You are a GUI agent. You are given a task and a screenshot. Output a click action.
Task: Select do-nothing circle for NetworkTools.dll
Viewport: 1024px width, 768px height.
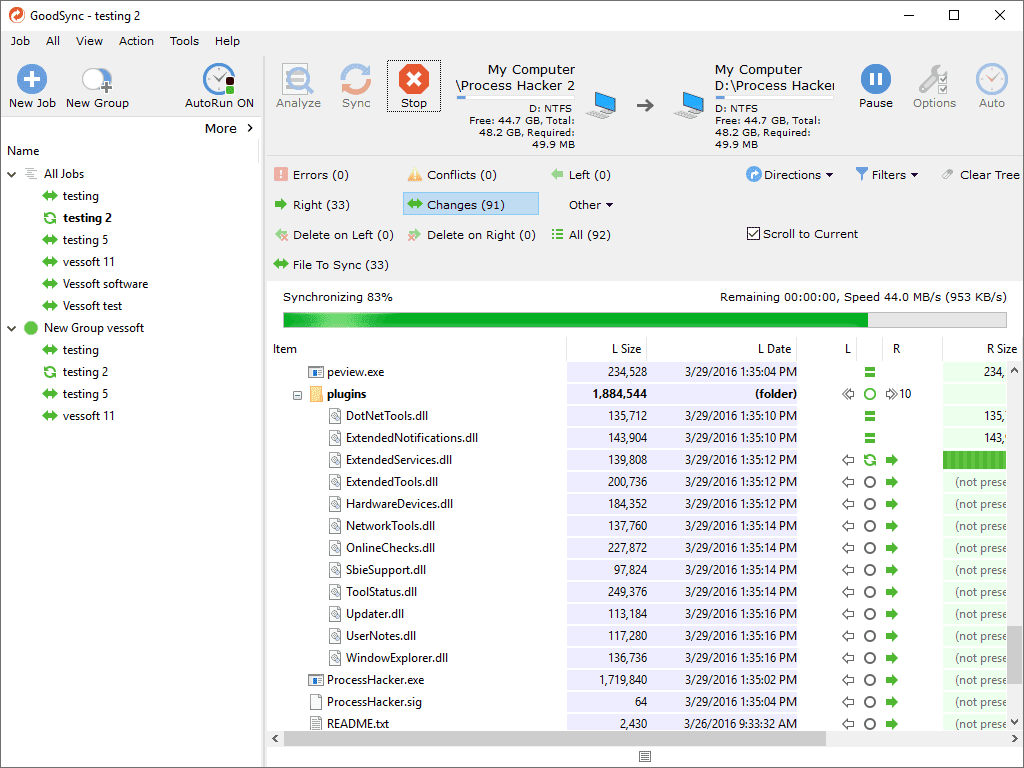(869, 526)
